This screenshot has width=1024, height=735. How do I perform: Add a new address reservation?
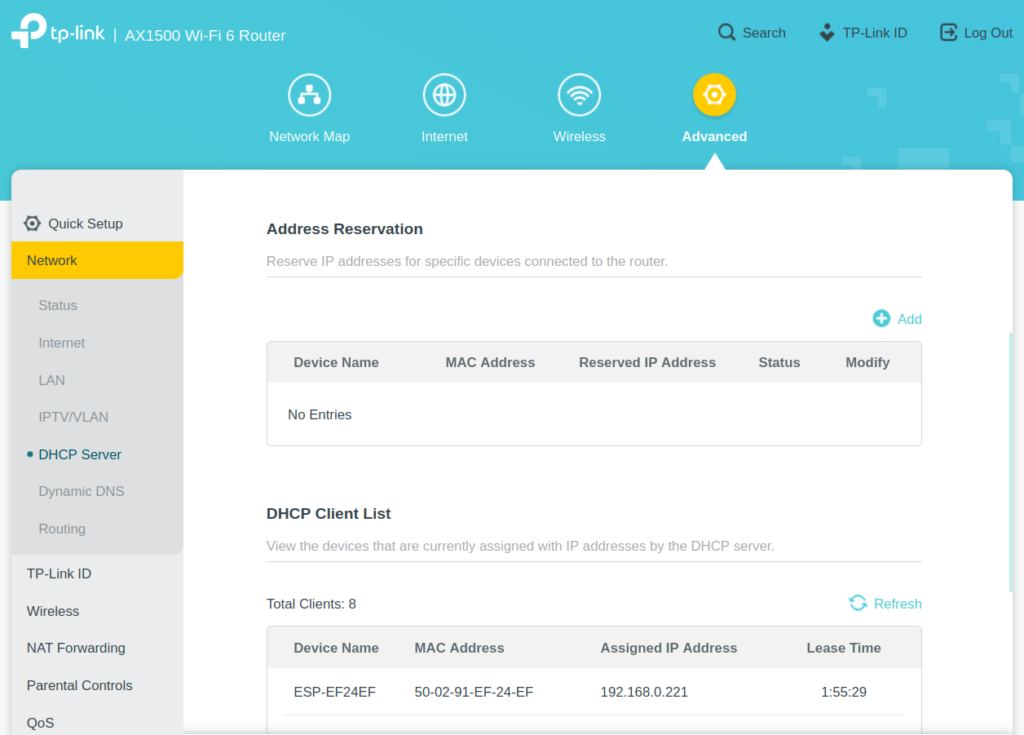coord(897,319)
